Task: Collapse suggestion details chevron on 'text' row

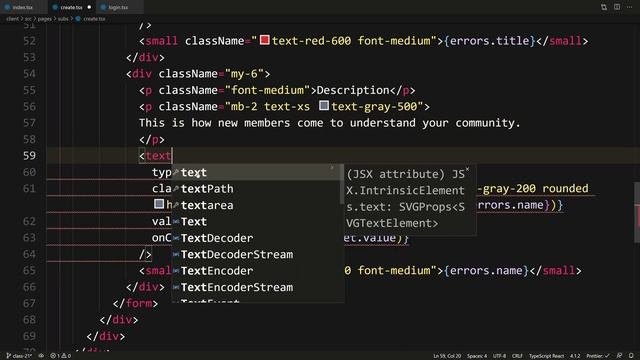Action: coord(332,167)
